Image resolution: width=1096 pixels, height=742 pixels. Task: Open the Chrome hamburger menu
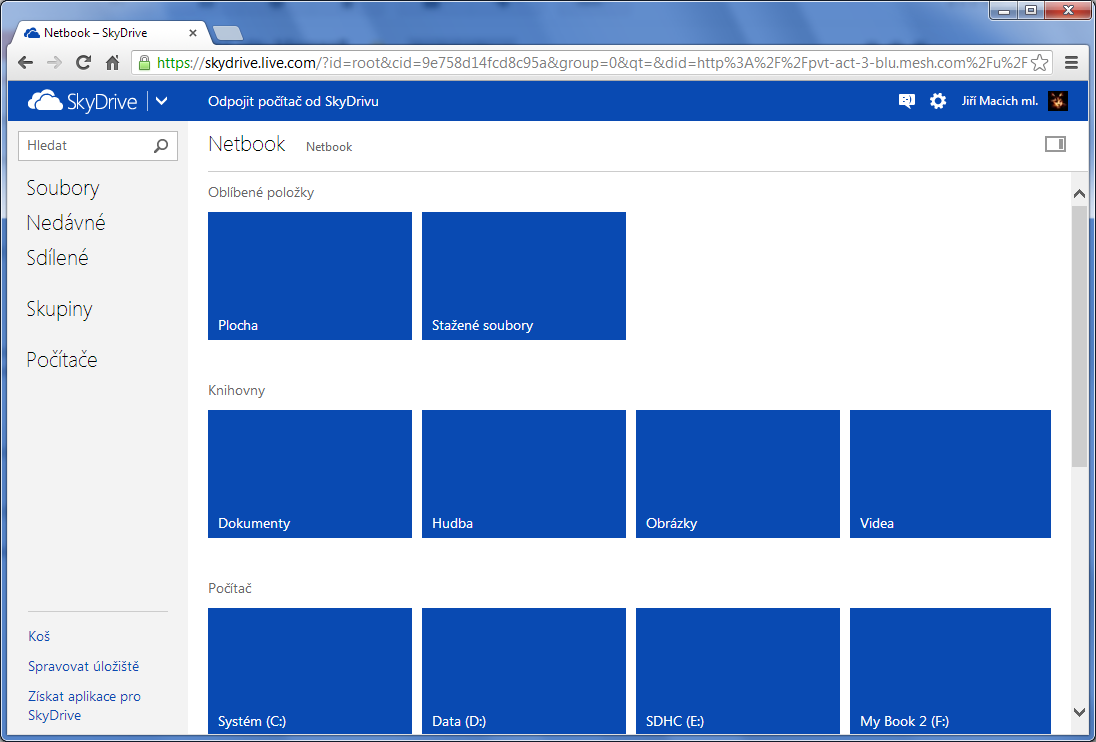[x=1071, y=63]
